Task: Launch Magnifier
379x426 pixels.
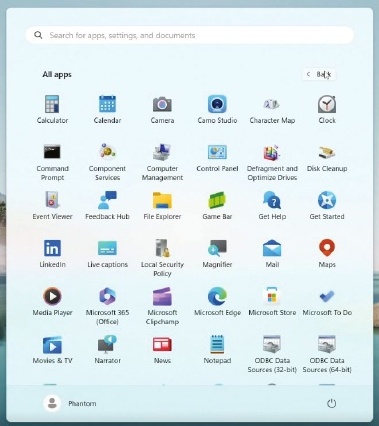Action: (217, 253)
